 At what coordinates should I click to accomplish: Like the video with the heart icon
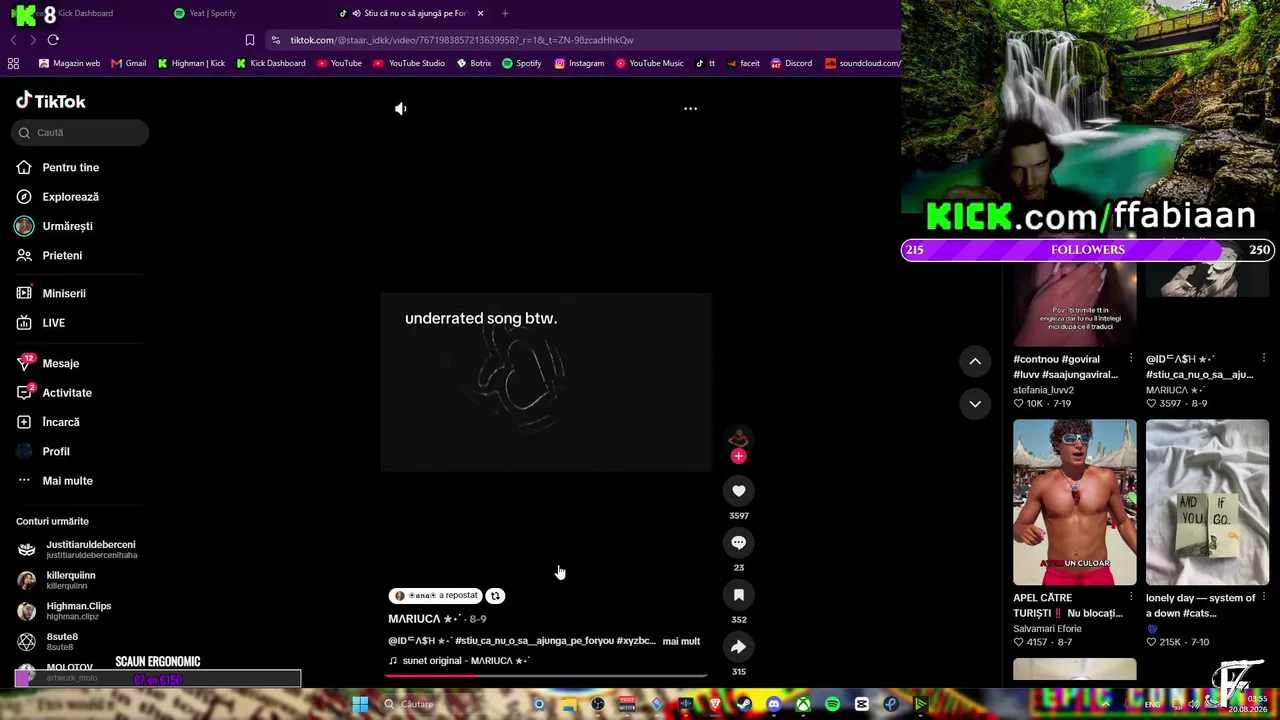739,491
